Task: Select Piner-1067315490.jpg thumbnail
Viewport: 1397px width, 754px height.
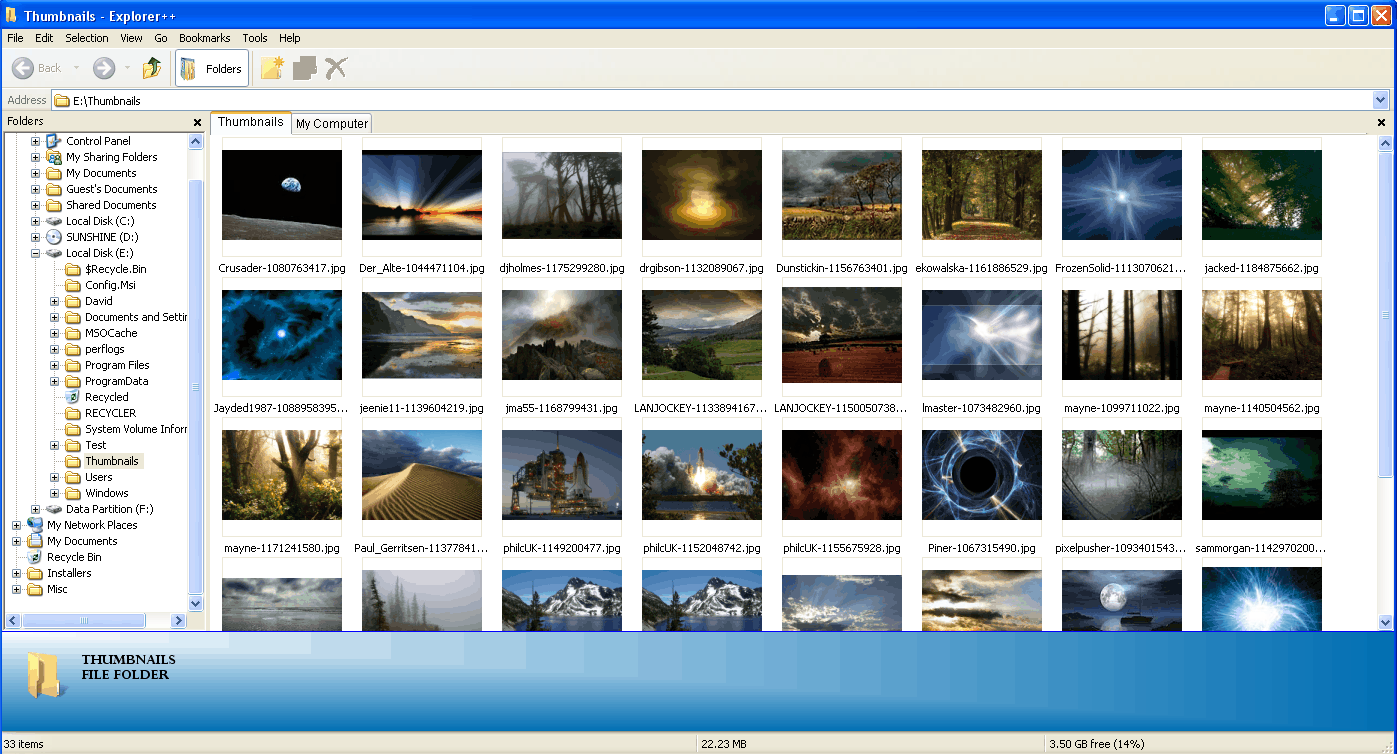Action: click(982, 476)
